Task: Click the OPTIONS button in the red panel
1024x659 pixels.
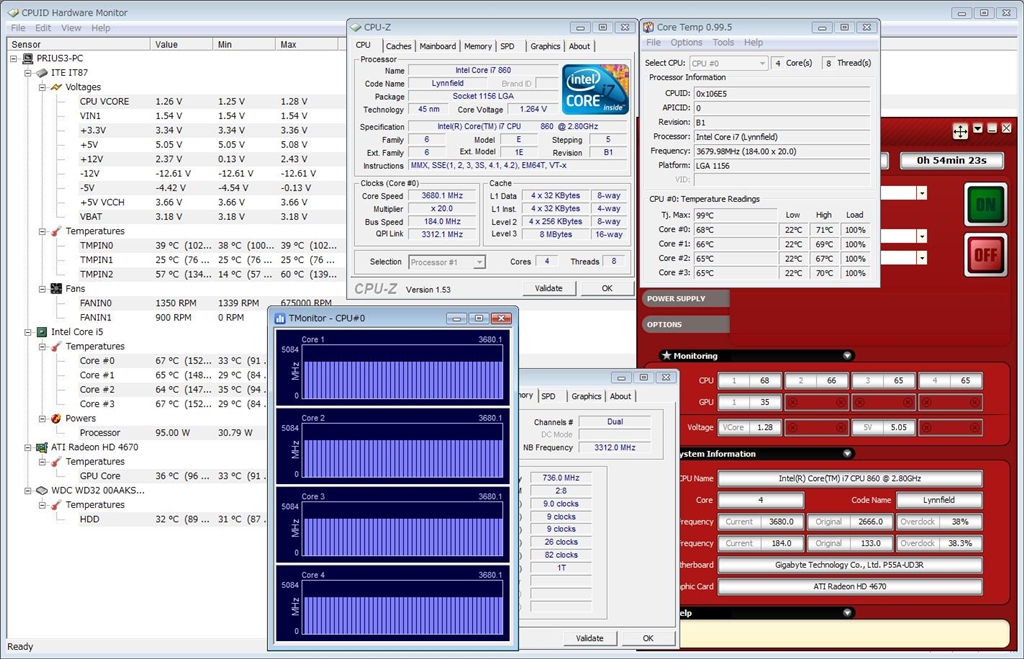Action: [x=684, y=324]
